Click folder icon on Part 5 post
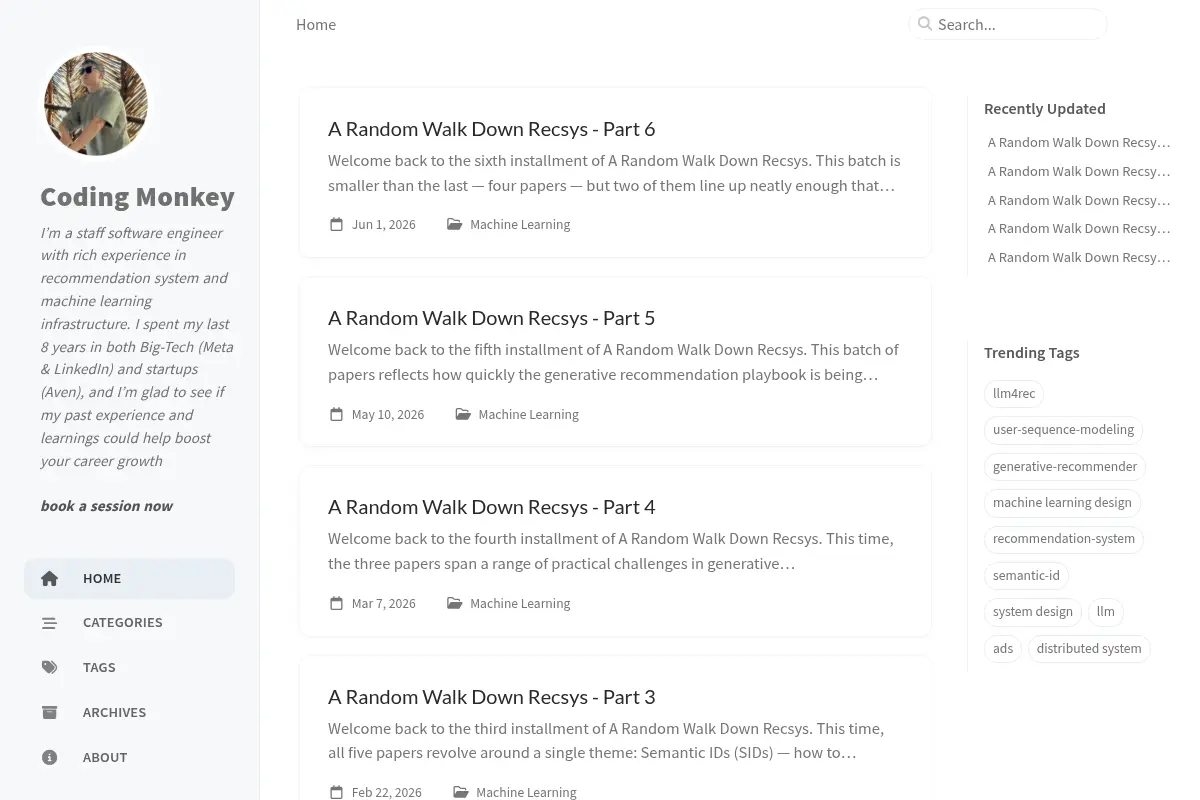1200x800 pixels. [463, 414]
